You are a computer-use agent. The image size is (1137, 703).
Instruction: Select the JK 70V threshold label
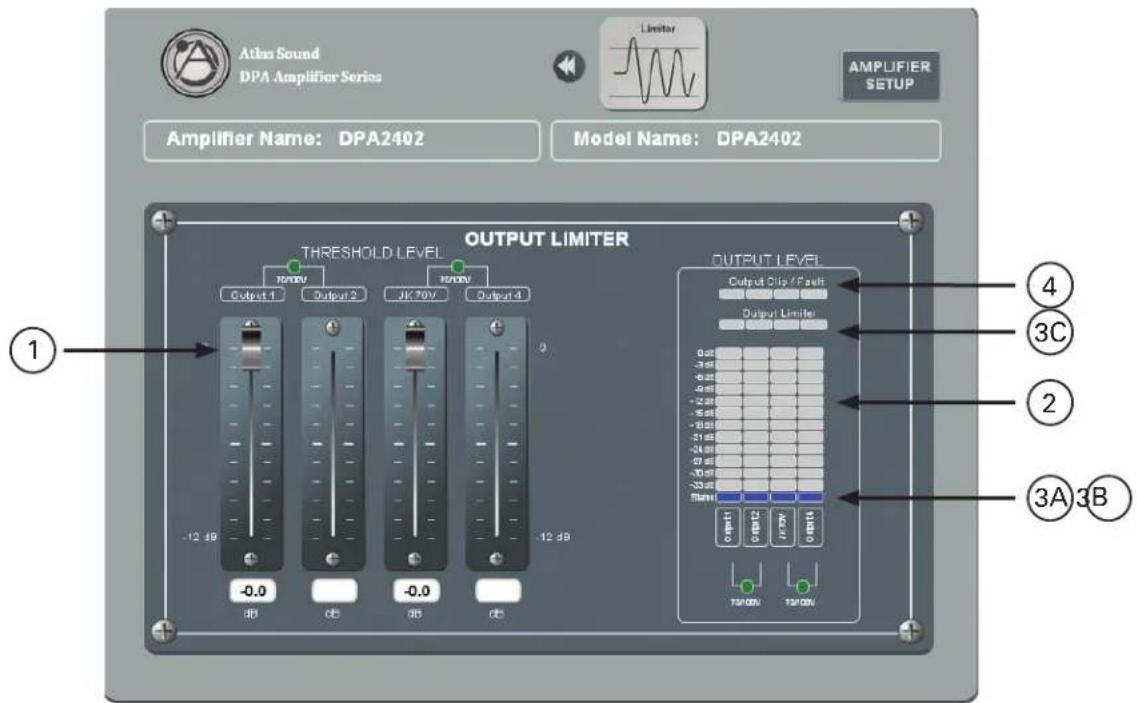tap(415, 295)
